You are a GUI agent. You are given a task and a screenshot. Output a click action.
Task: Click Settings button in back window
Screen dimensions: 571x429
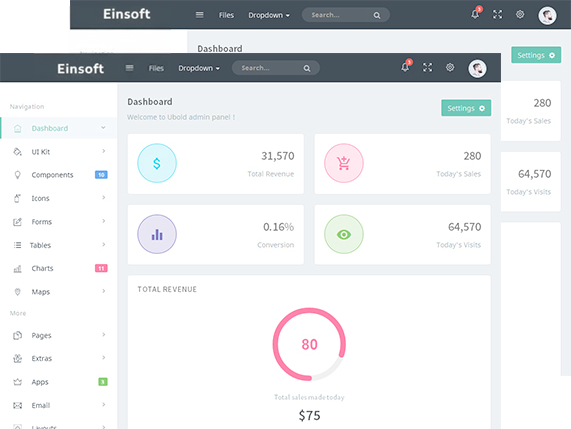pyautogui.click(x=536, y=55)
